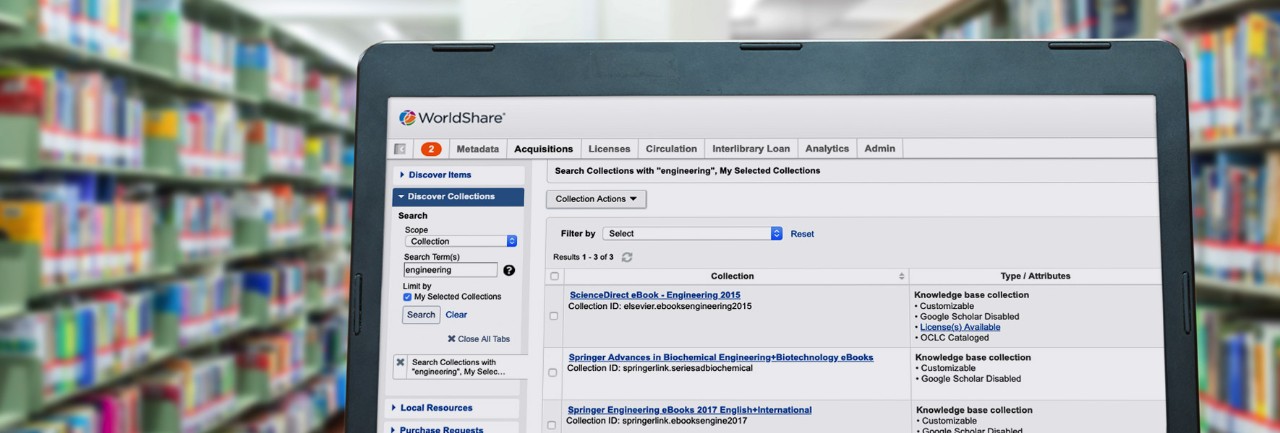Tick the select-all checkbox in table header
Image resolution: width=1280 pixels, height=433 pixels.
554,276
